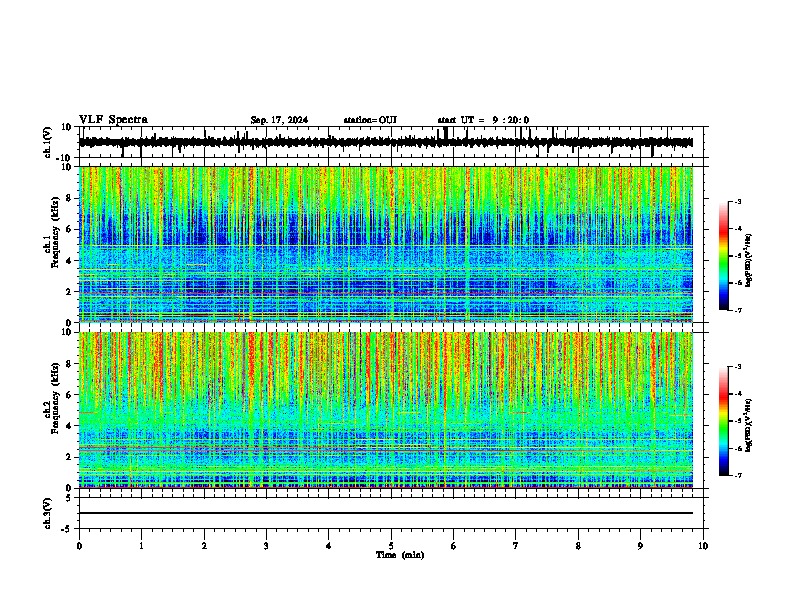Click the "-7" label on ch.2 color bar
792x612 pixels.
(x=738, y=476)
